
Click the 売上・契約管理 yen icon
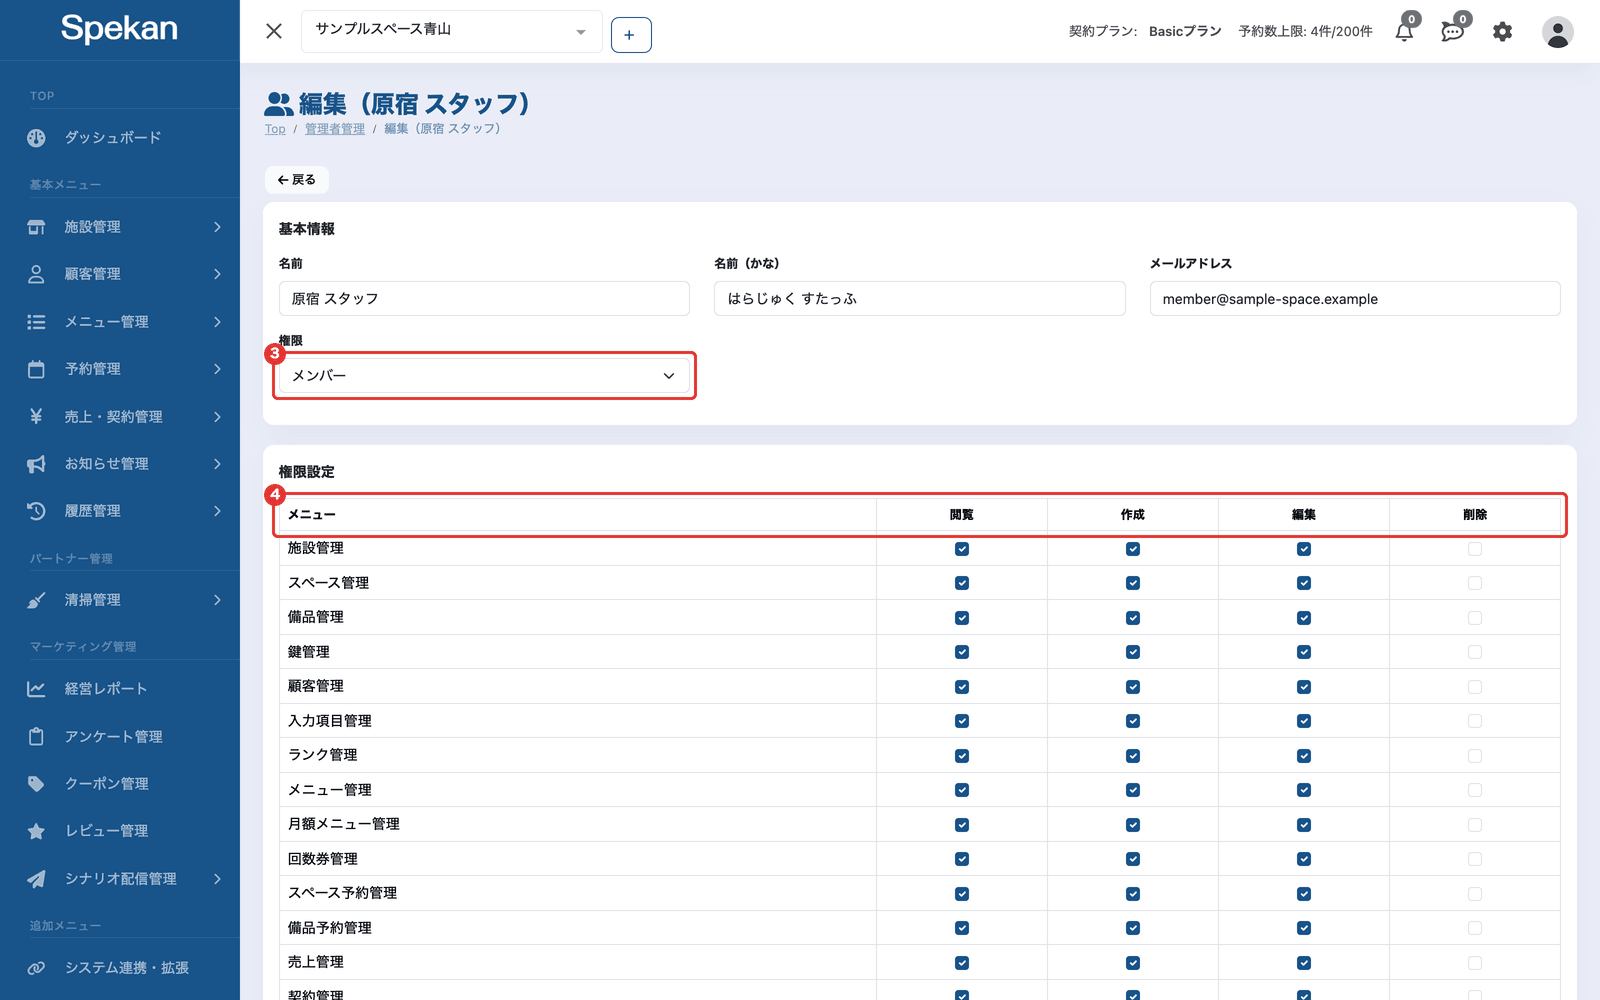(36, 416)
